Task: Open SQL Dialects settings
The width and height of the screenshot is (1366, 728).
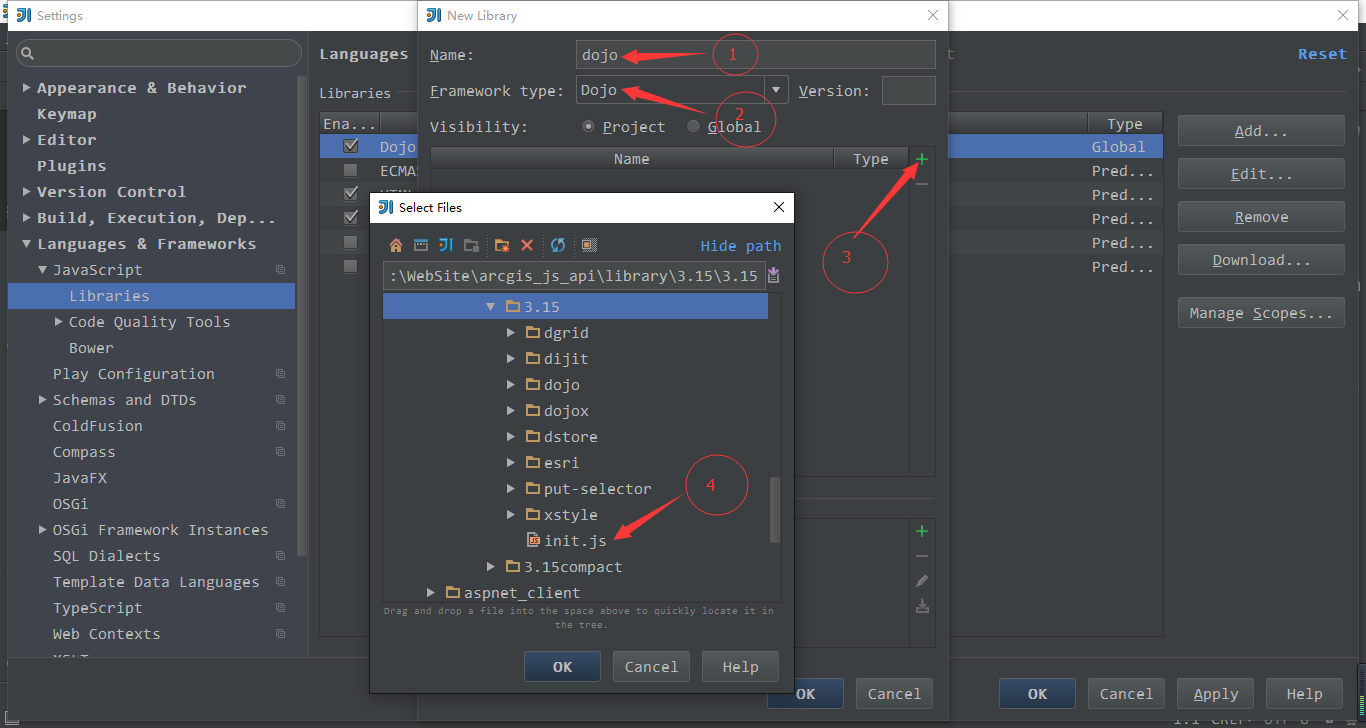Action: (106, 556)
